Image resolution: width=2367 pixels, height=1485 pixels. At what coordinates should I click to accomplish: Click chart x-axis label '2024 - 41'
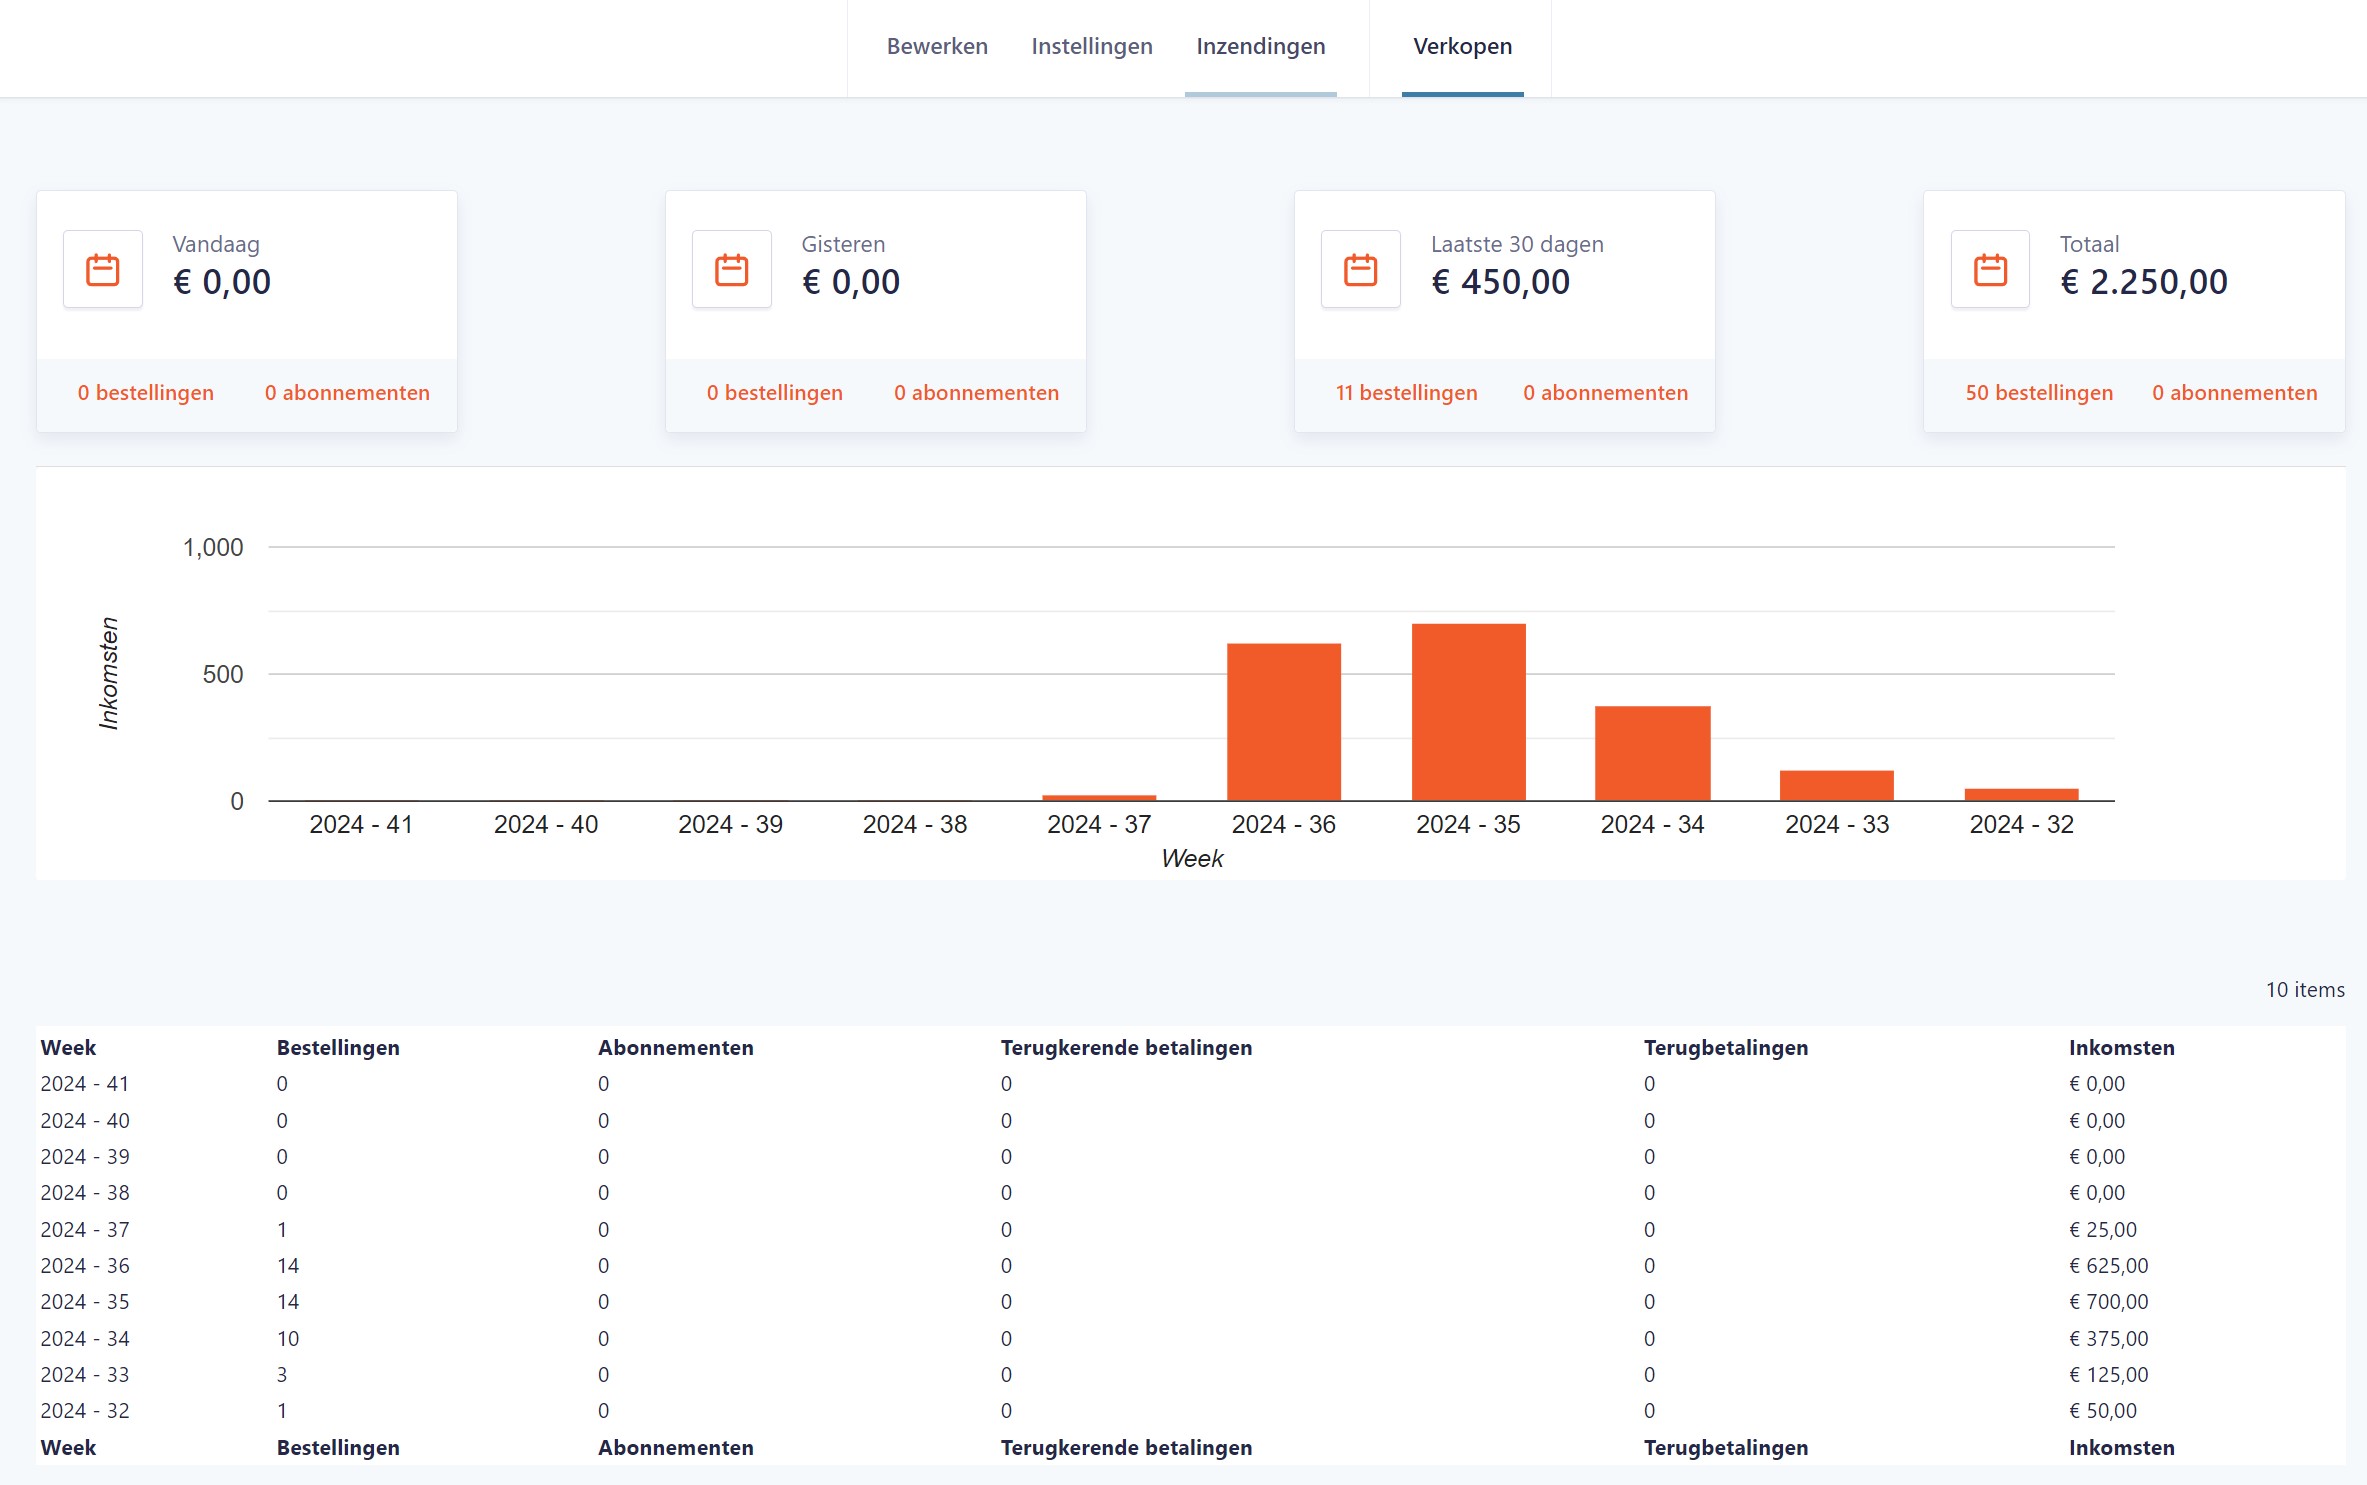pyautogui.click(x=361, y=824)
